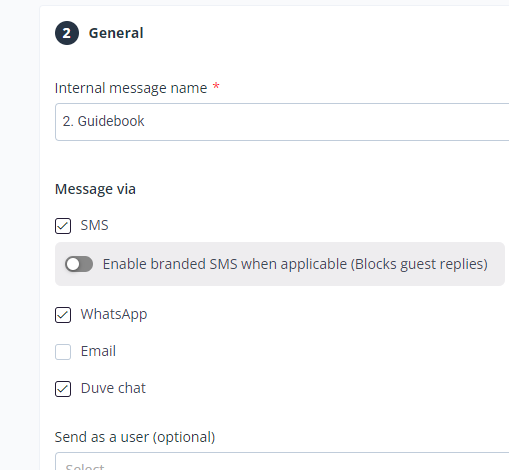The image size is (509, 470).
Task: Click the WhatsApp label text
Action: pyautogui.click(x=114, y=314)
